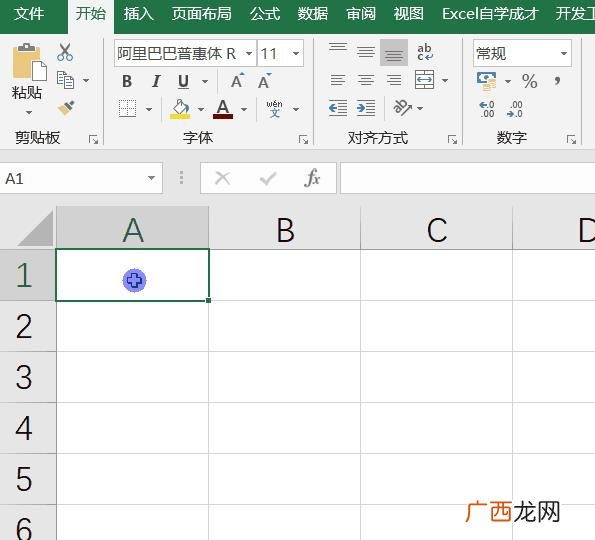This screenshot has width=595, height=540.
Task: Click the Cut scissors icon
Action: pyautogui.click(x=65, y=52)
